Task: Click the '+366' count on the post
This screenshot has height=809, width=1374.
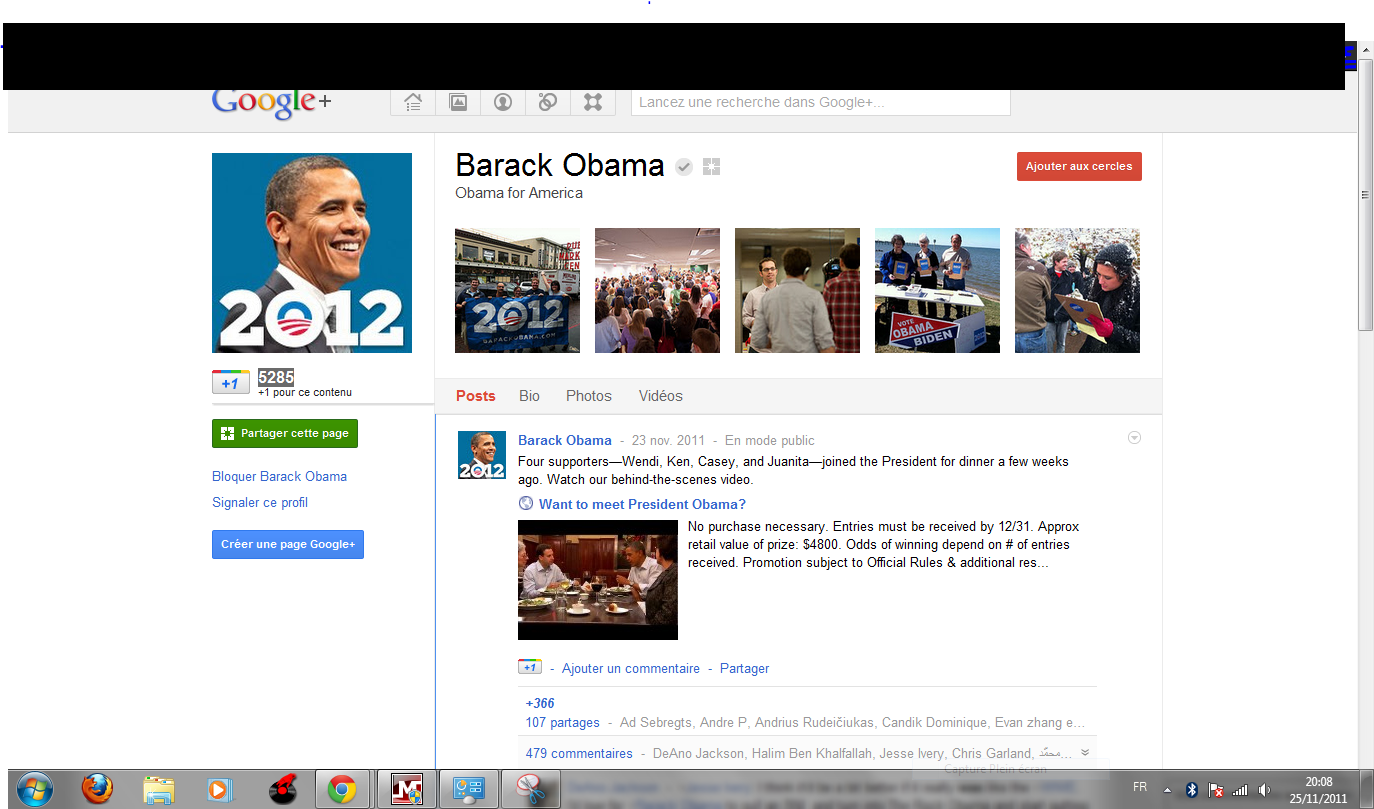Action: [x=540, y=703]
